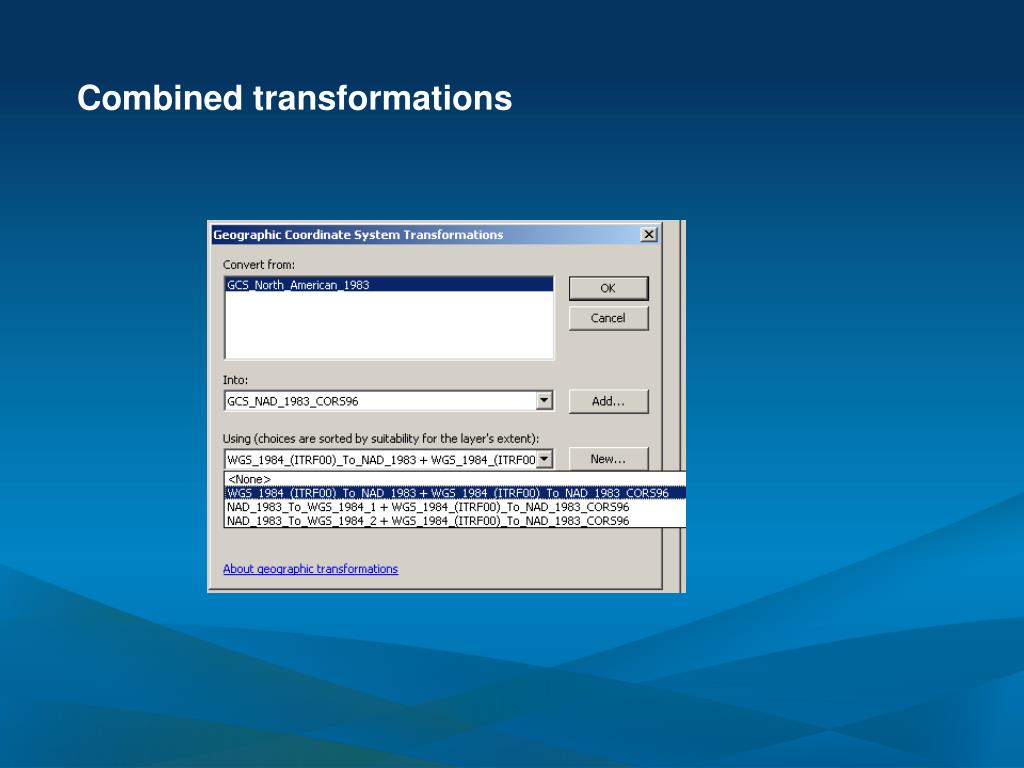The image size is (1024, 768).
Task: Select NAD_1983_To_WGS_1984_1 combined transformation option
Action: tap(455, 507)
